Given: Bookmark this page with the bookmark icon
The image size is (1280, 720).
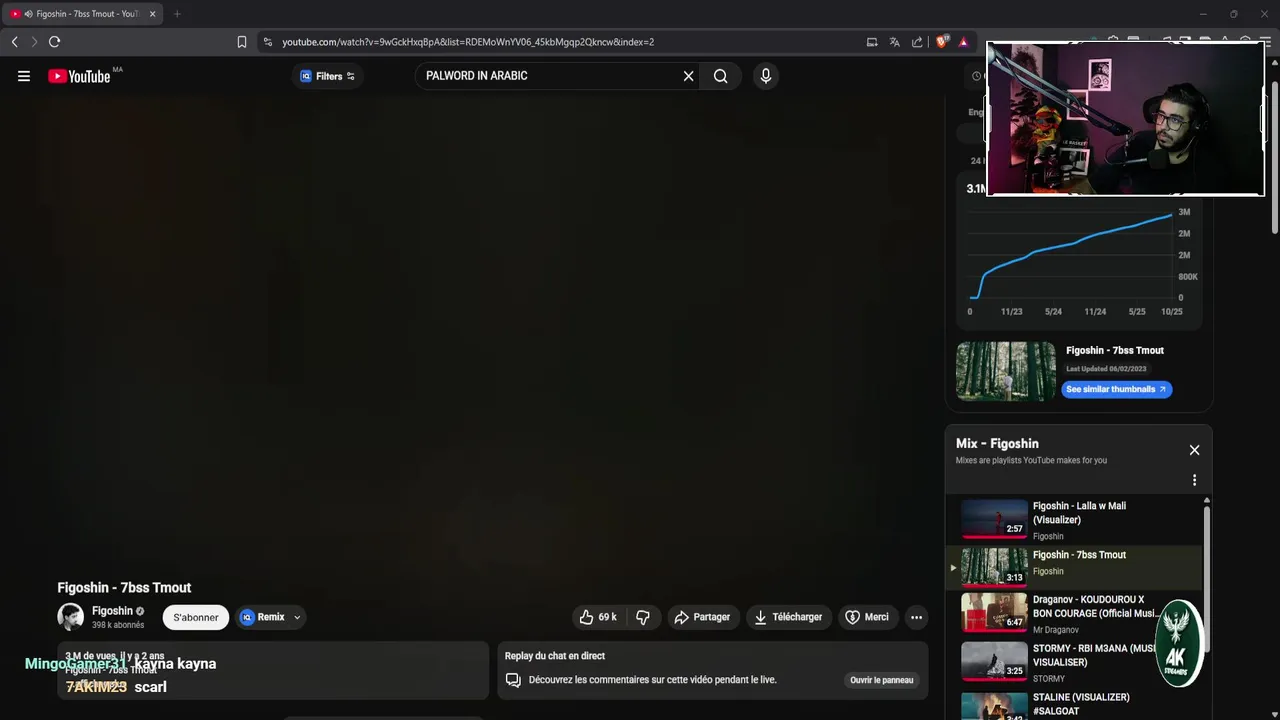Looking at the screenshot, I should click(242, 42).
